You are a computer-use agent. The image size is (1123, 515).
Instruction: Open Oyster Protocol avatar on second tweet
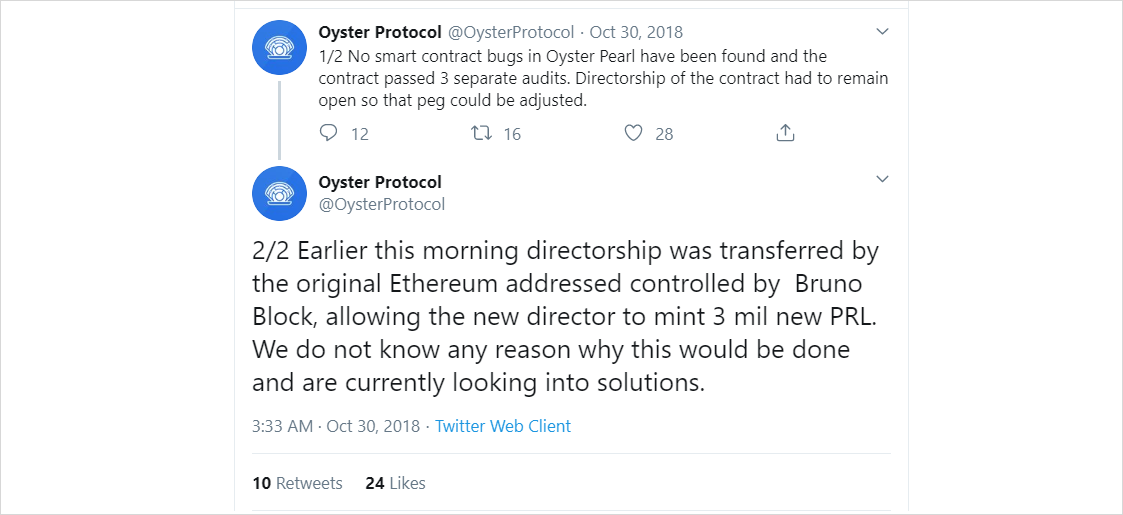(280, 193)
